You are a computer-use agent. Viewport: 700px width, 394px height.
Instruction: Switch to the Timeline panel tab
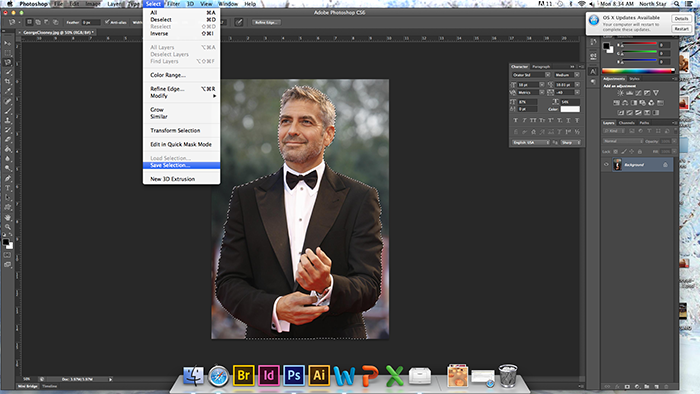click(50, 386)
